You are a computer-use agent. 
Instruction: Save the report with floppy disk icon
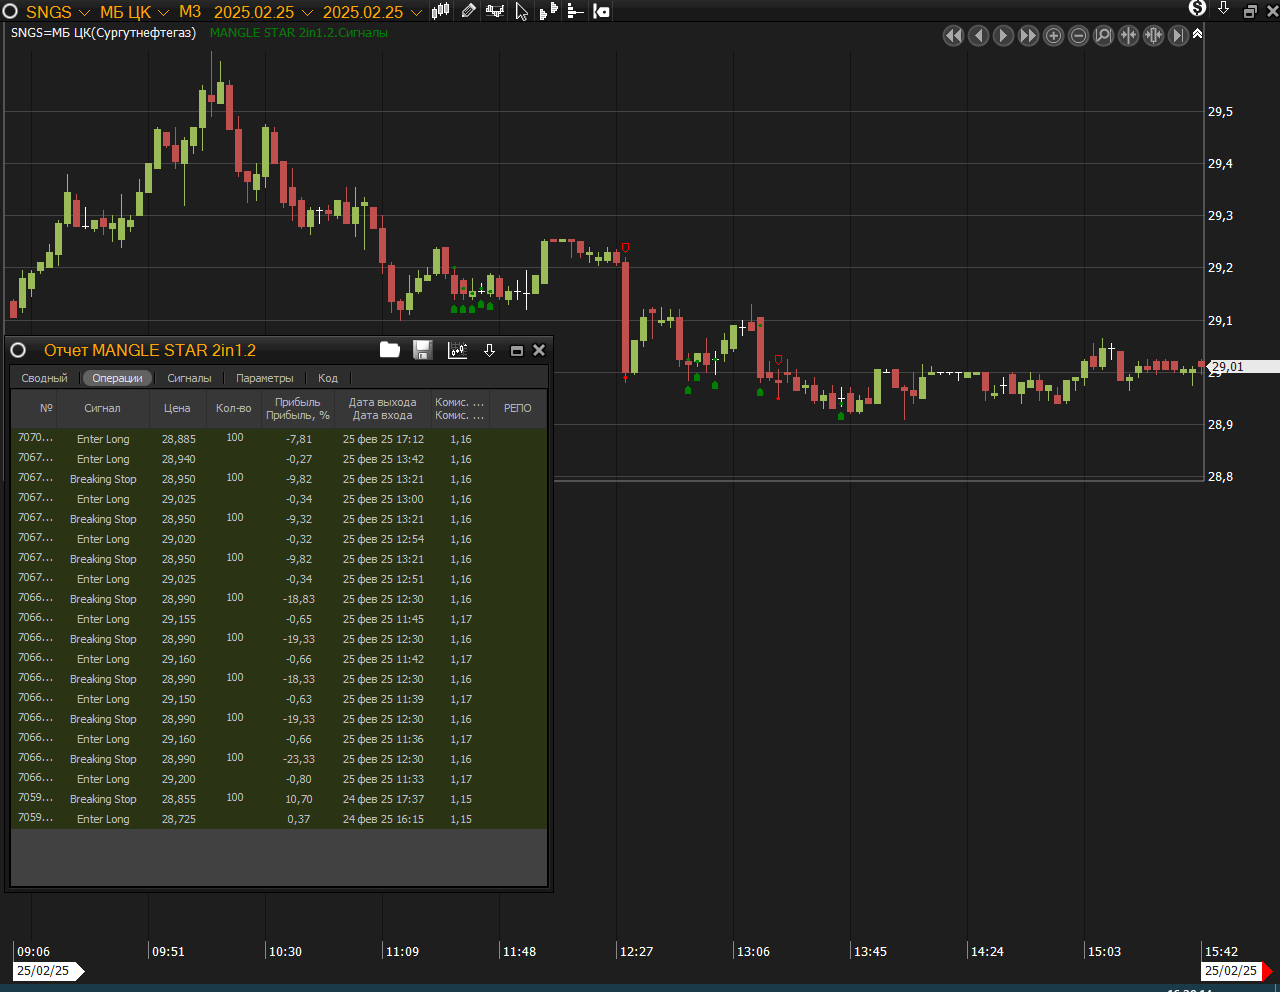pos(423,350)
